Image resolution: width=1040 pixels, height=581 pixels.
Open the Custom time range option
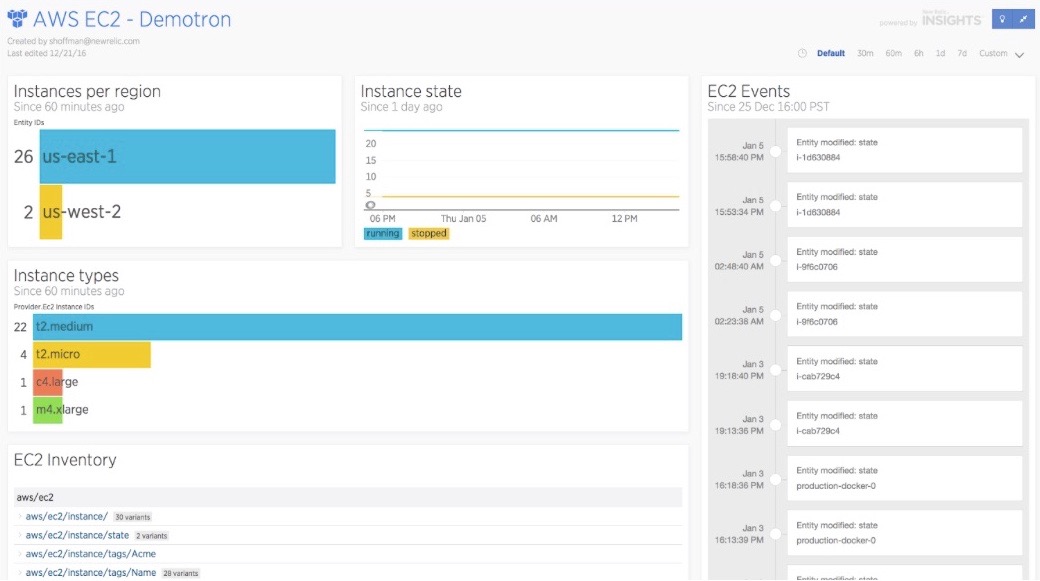point(993,53)
